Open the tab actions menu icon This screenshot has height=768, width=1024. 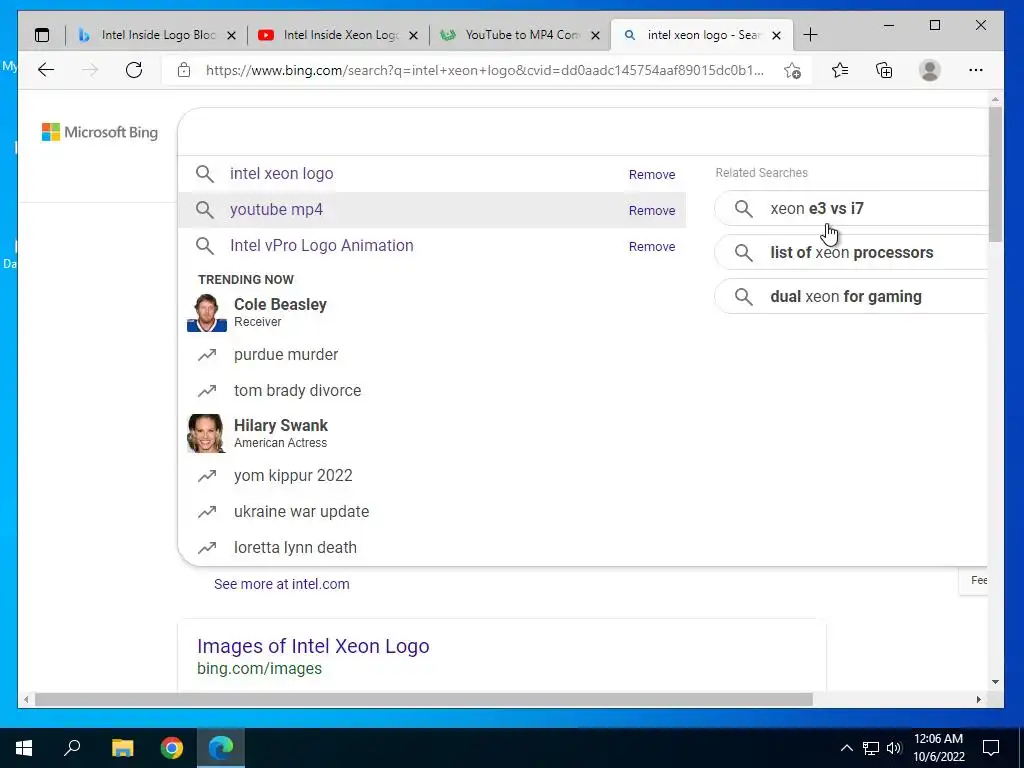point(42,35)
